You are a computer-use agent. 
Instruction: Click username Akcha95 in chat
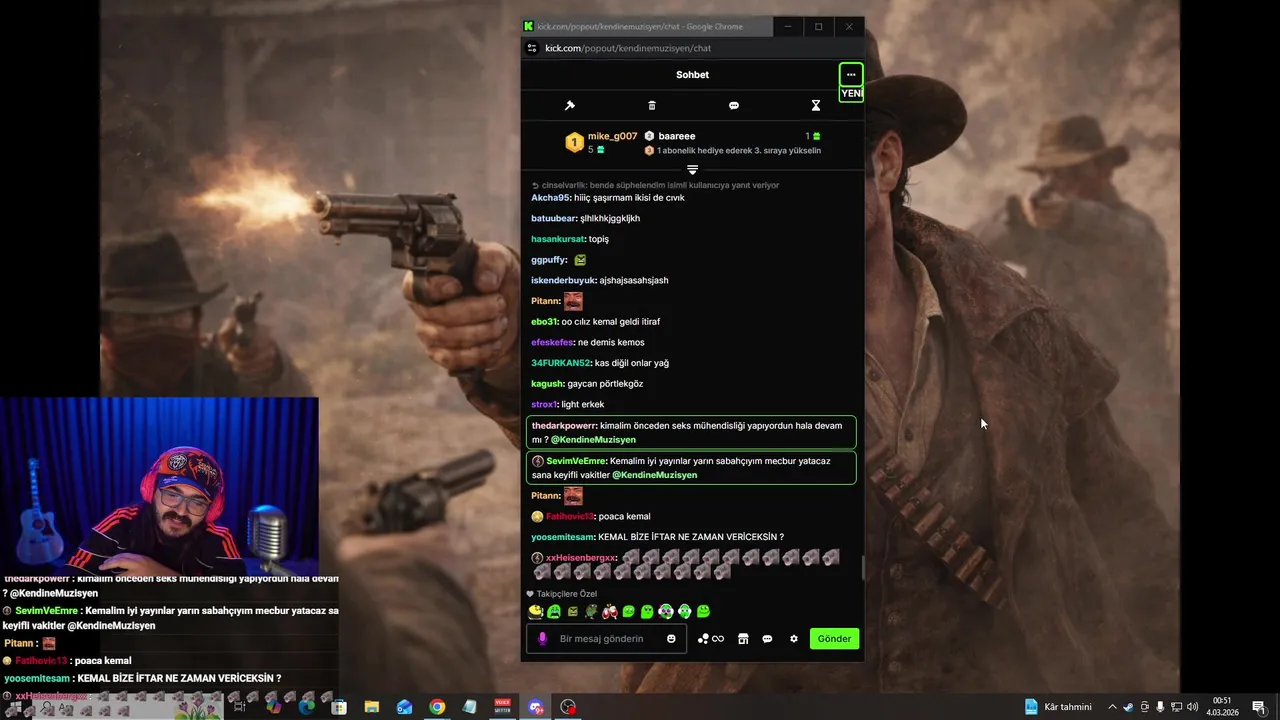point(550,198)
